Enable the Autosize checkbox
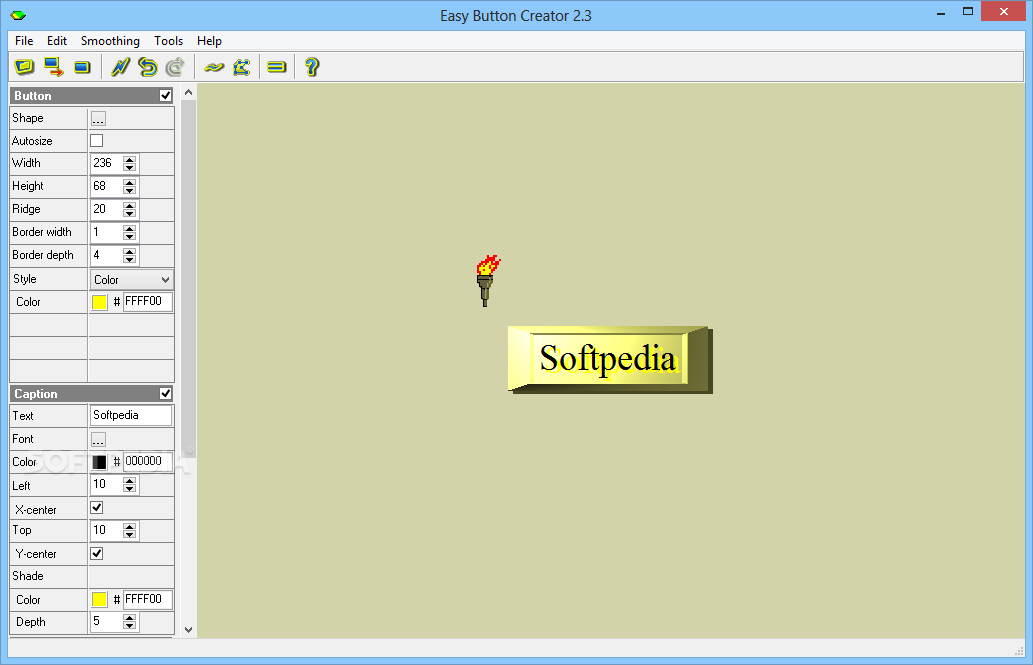 tap(96, 140)
